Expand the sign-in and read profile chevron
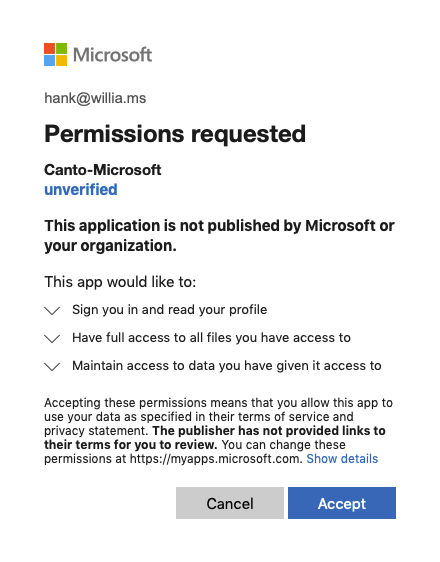This screenshot has height=562, width=440. tap(52, 310)
